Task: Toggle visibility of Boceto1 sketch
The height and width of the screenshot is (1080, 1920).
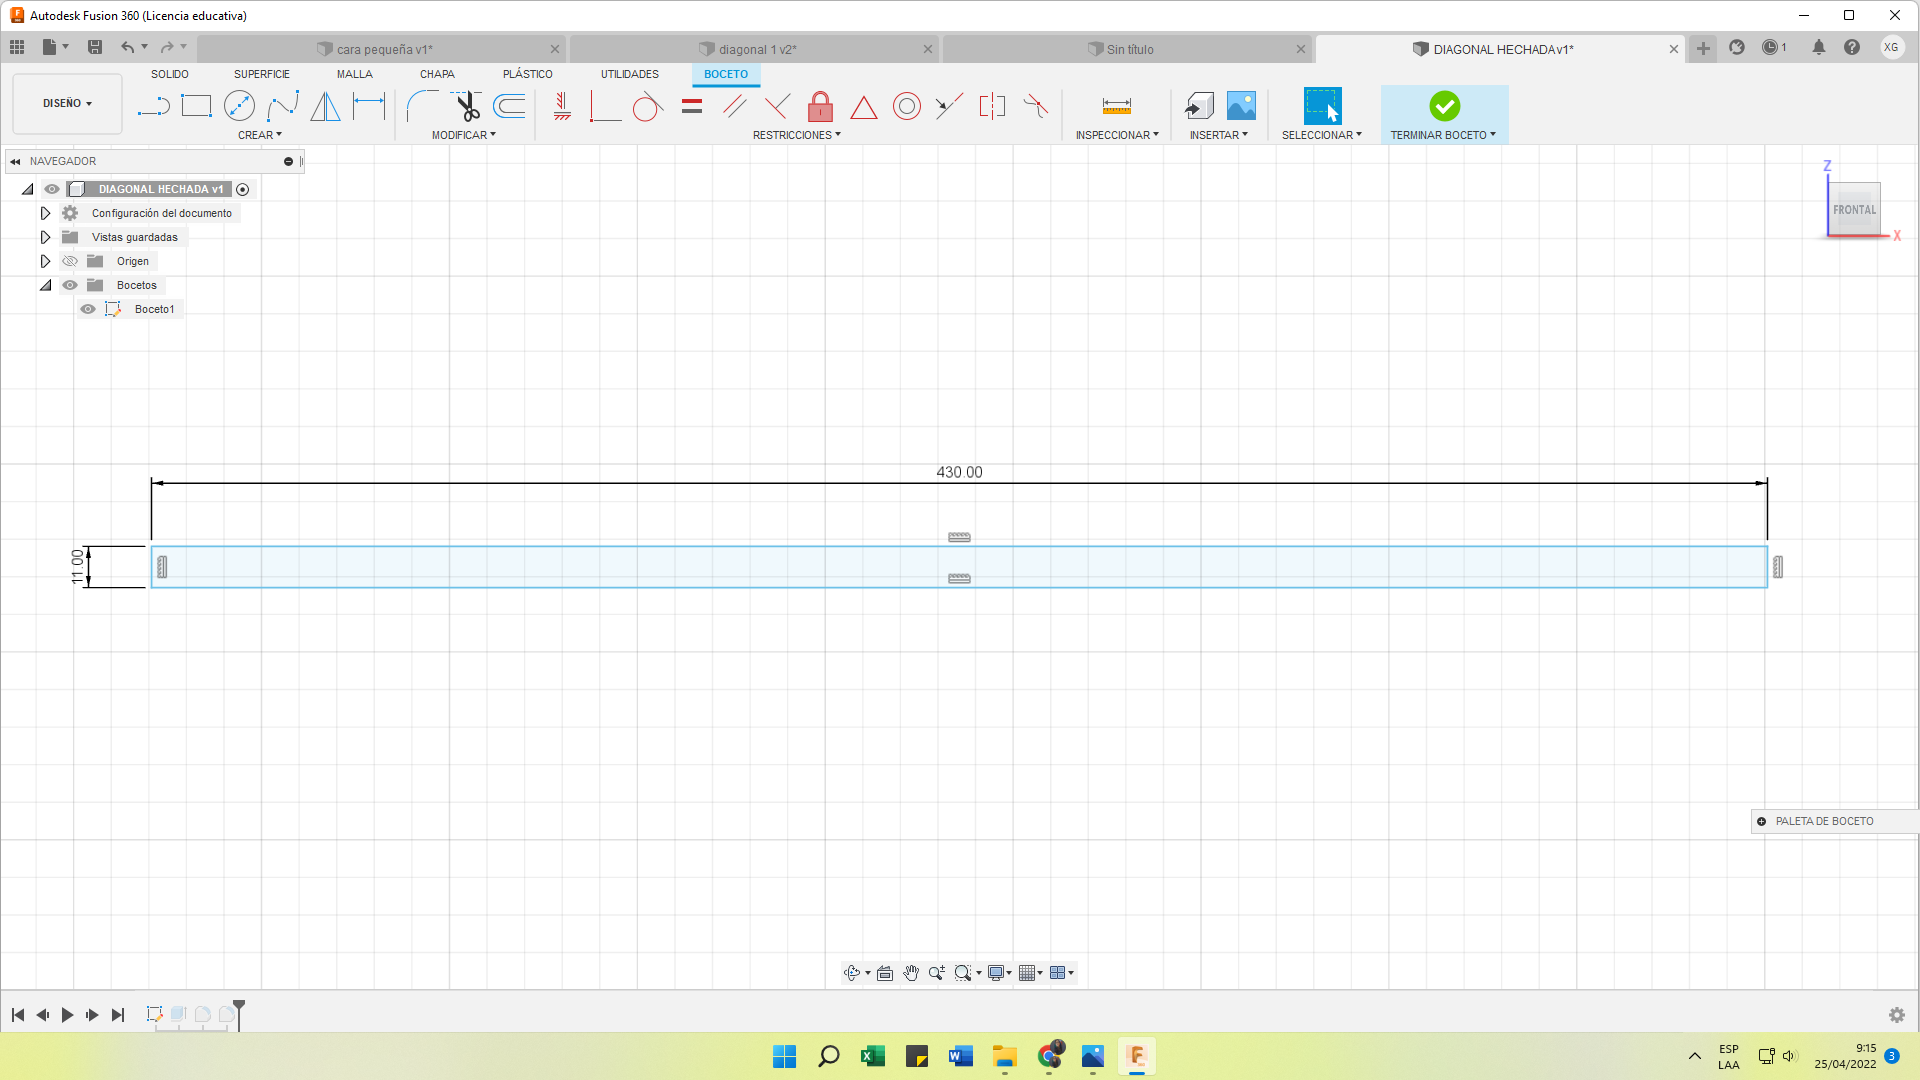Action: 88,309
